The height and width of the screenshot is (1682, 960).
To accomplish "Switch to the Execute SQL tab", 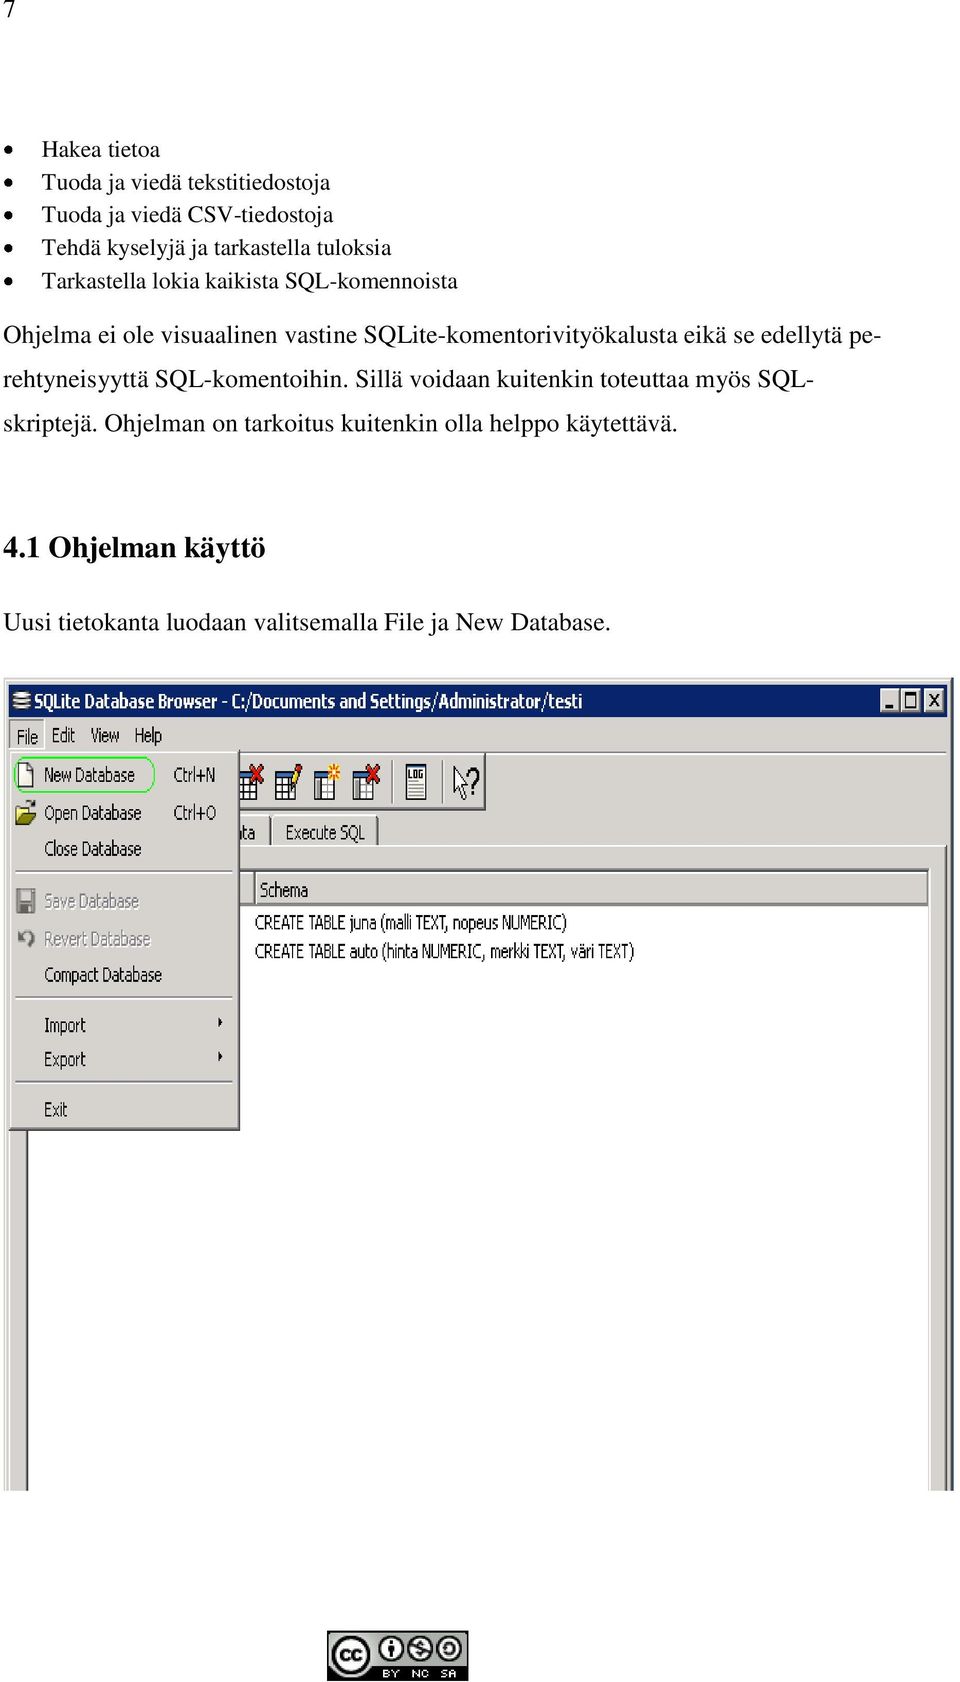I will pyautogui.click(x=325, y=832).
